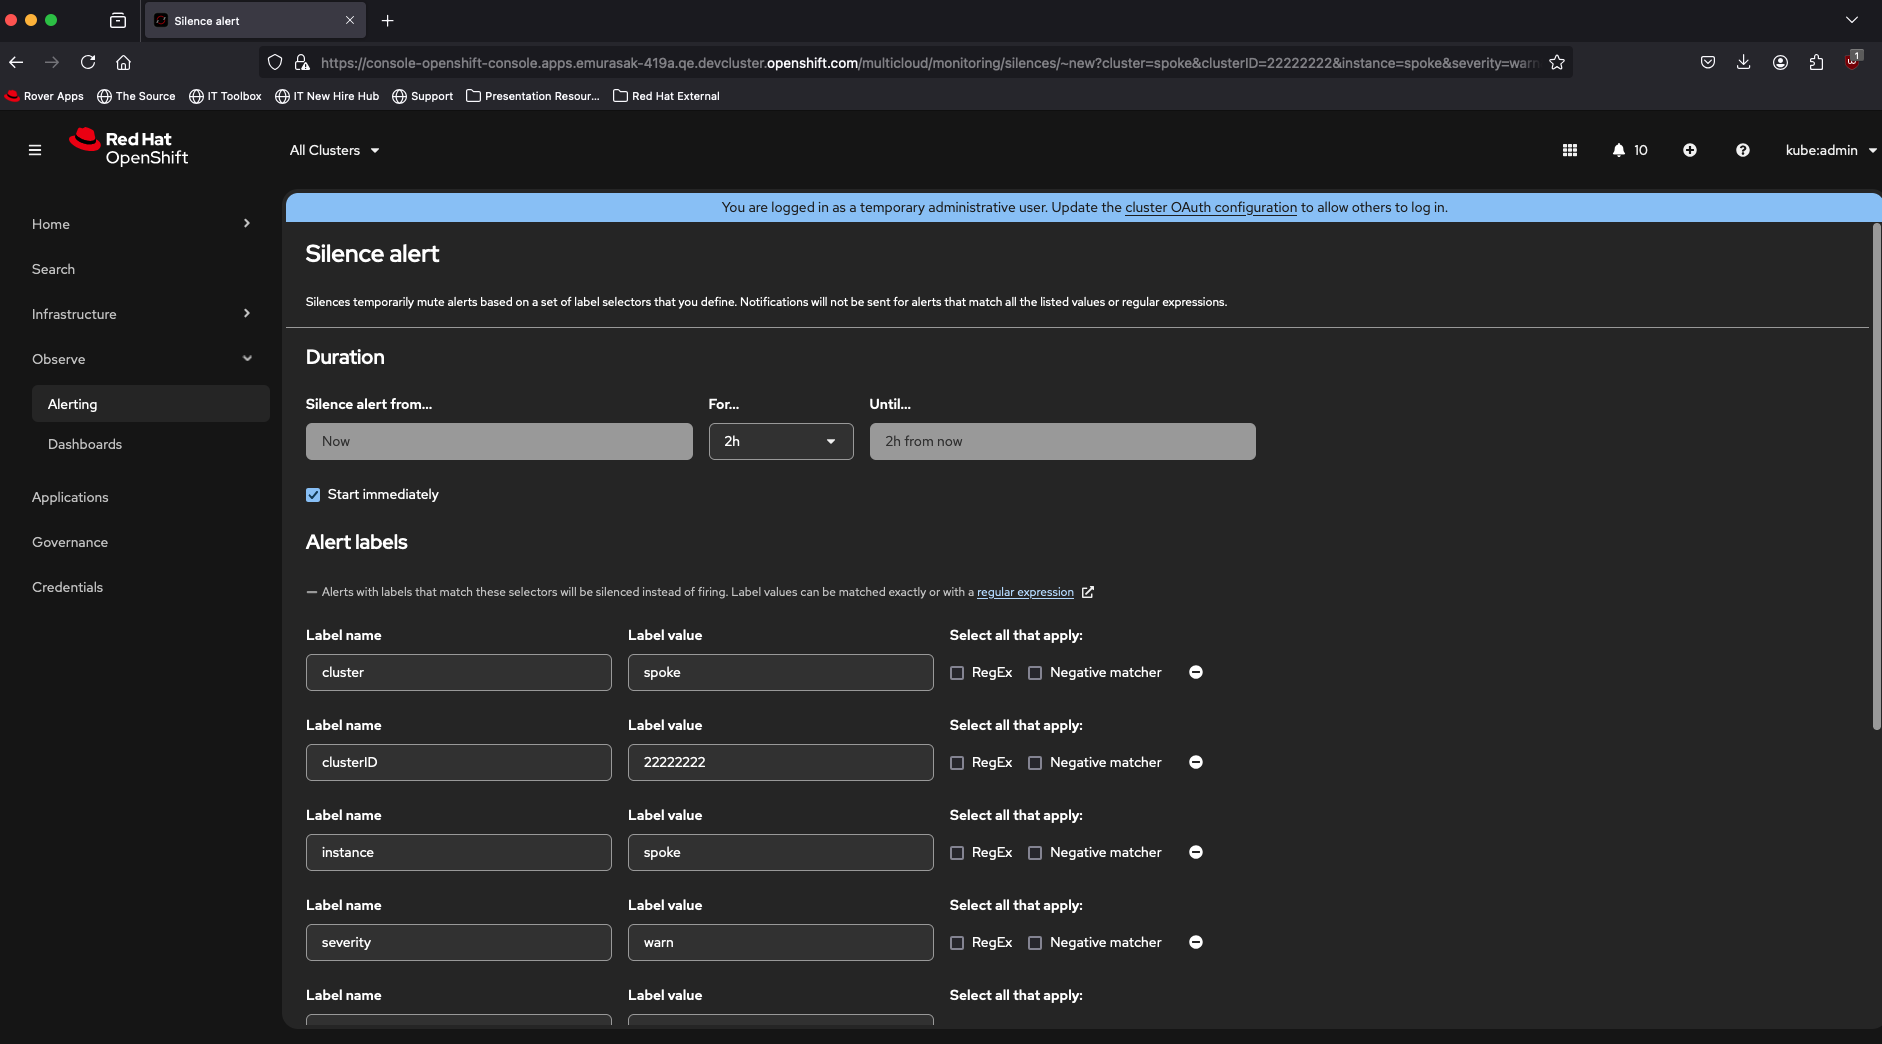Viewport: 1882px width, 1044px height.
Task: Remove the severity label row
Action: pyautogui.click(x=1195, y=942)
